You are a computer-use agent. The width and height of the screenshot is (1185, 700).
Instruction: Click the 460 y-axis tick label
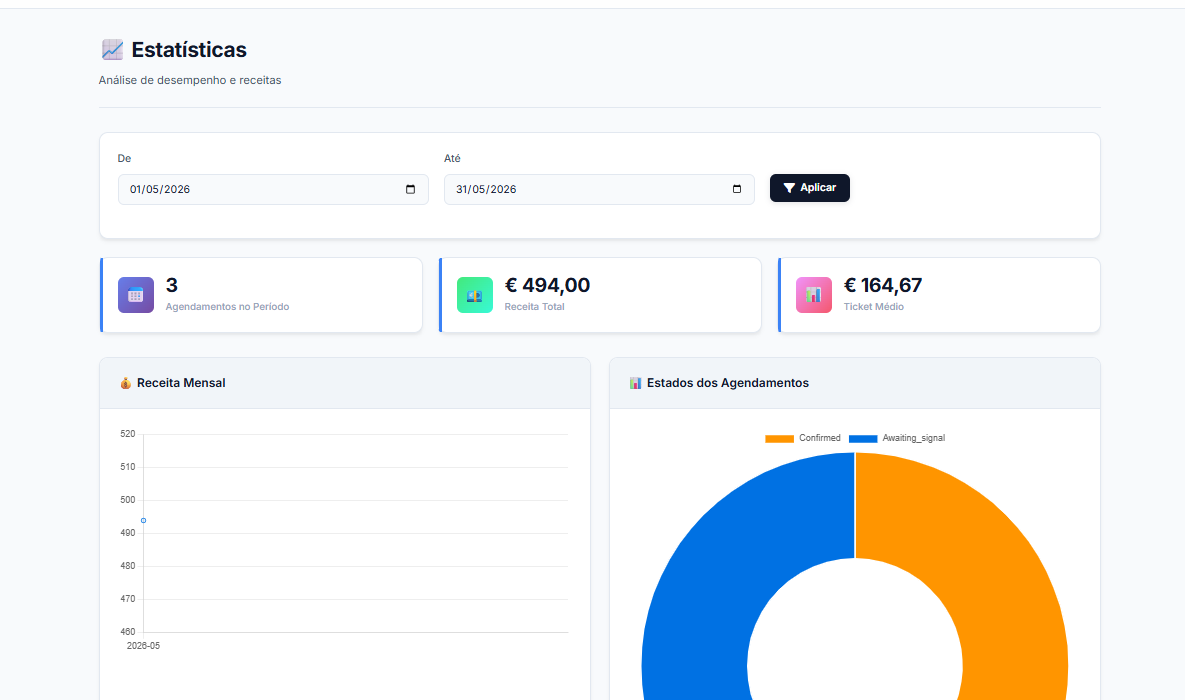(x=128, y=632)
